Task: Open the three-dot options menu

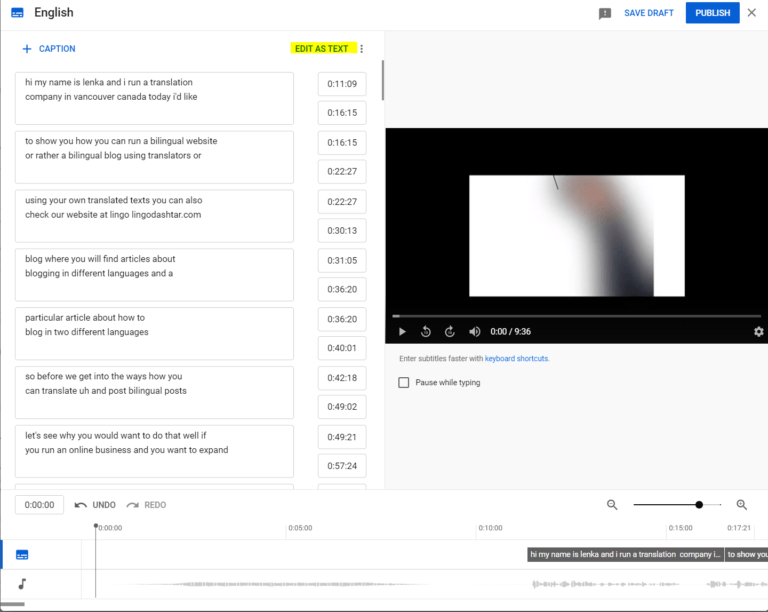Action: [361, 48]
